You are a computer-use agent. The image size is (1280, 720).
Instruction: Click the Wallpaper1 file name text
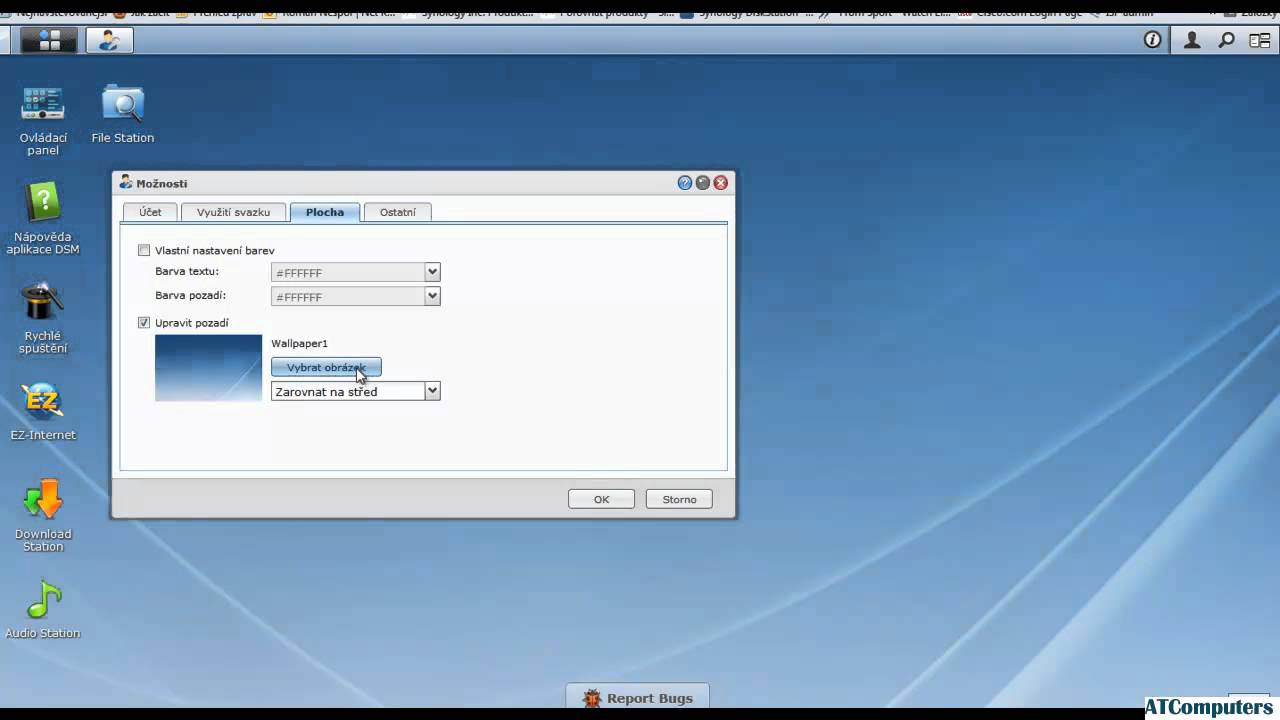[x=299, y=344]
